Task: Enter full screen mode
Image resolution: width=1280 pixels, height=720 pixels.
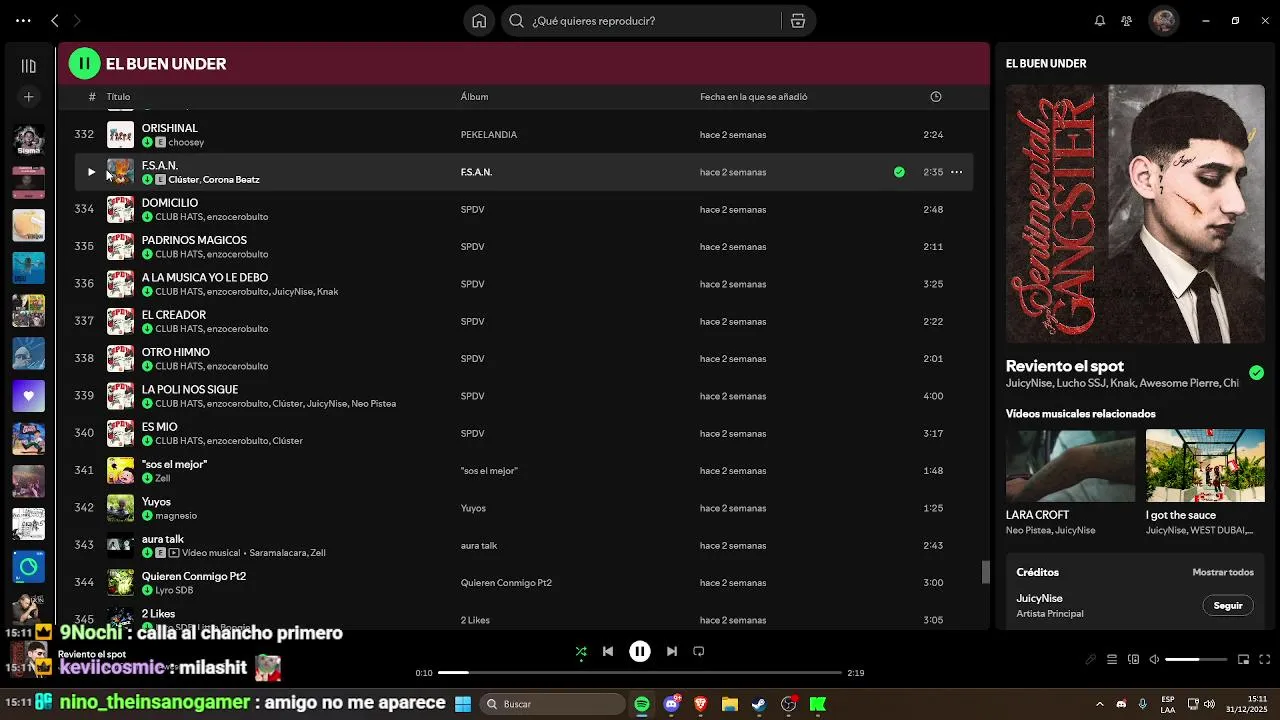Action: point(1265,660)
